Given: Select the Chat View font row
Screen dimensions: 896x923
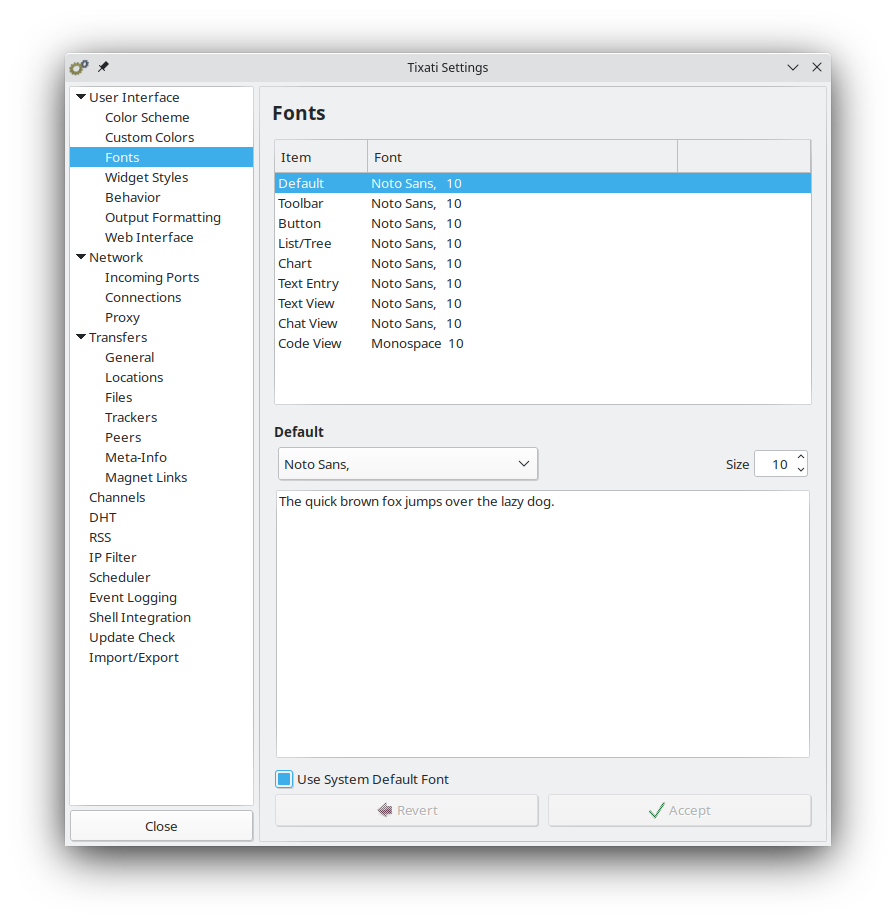Looking at the screenshot, I should 543,323.
